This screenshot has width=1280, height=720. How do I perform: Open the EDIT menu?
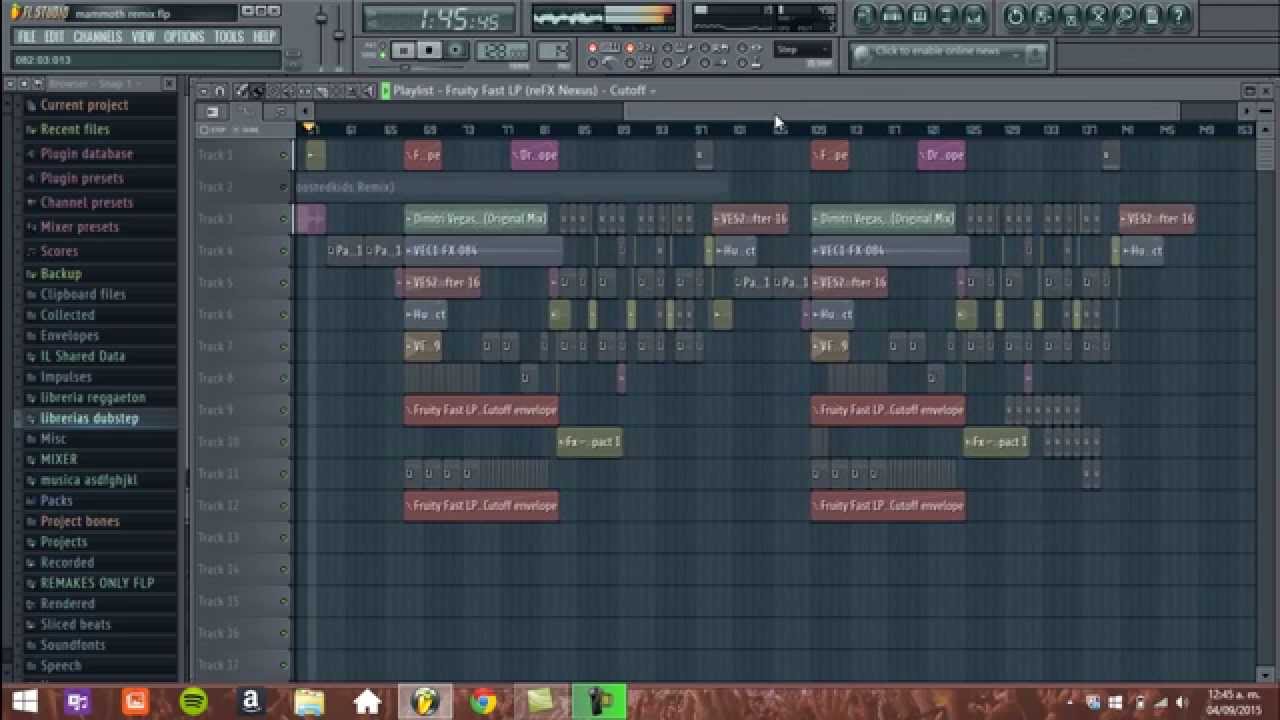[x=54, y=37]
